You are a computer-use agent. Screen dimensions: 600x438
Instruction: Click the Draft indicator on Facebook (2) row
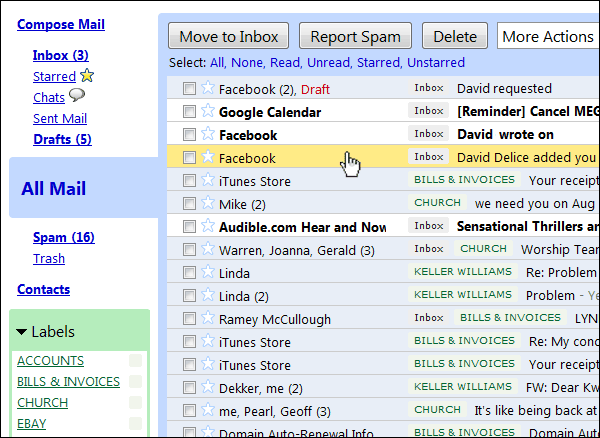point(315,90)
